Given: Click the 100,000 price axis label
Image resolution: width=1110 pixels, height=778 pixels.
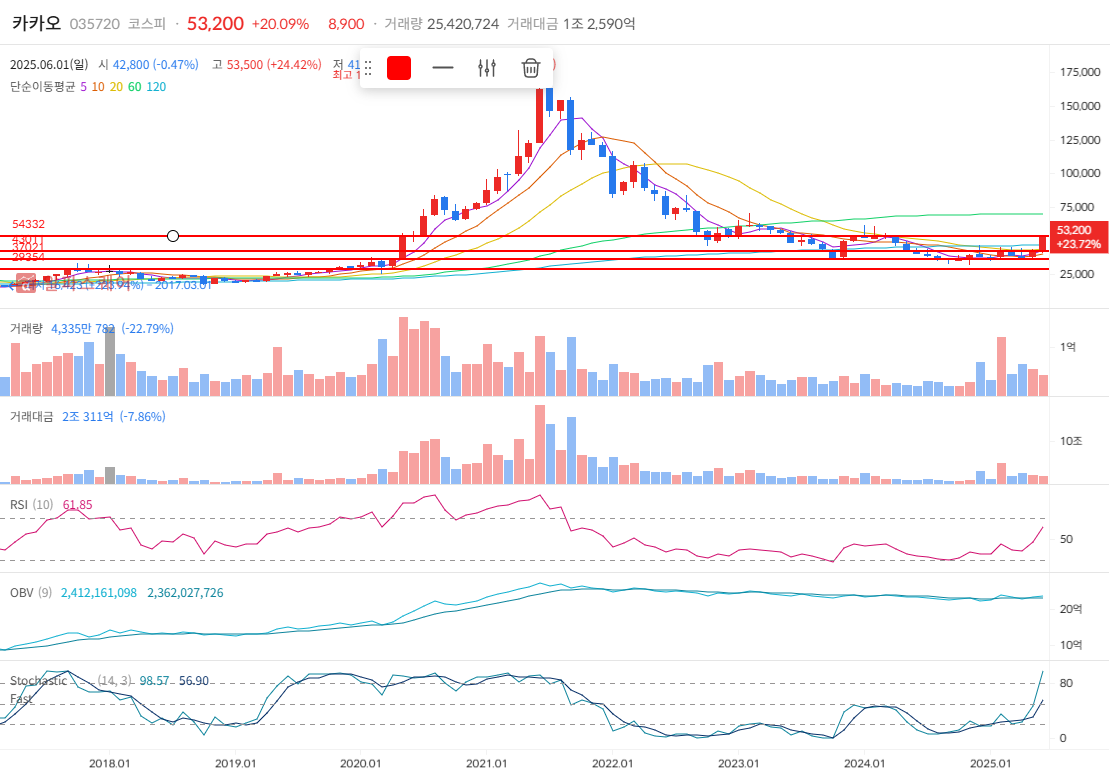Looking at the screenshot, I should click(1080, 173).
